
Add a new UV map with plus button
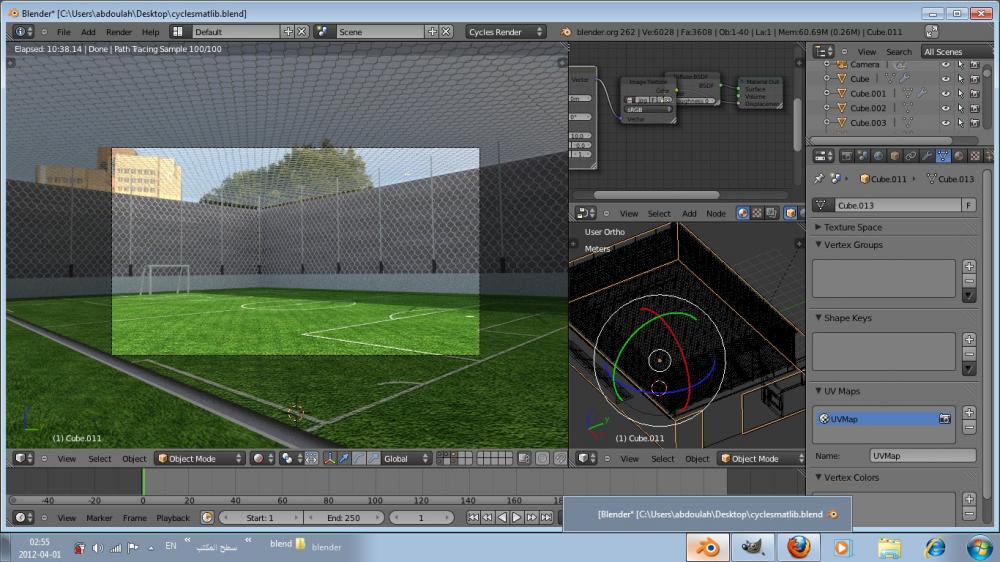tap(969, 412)
